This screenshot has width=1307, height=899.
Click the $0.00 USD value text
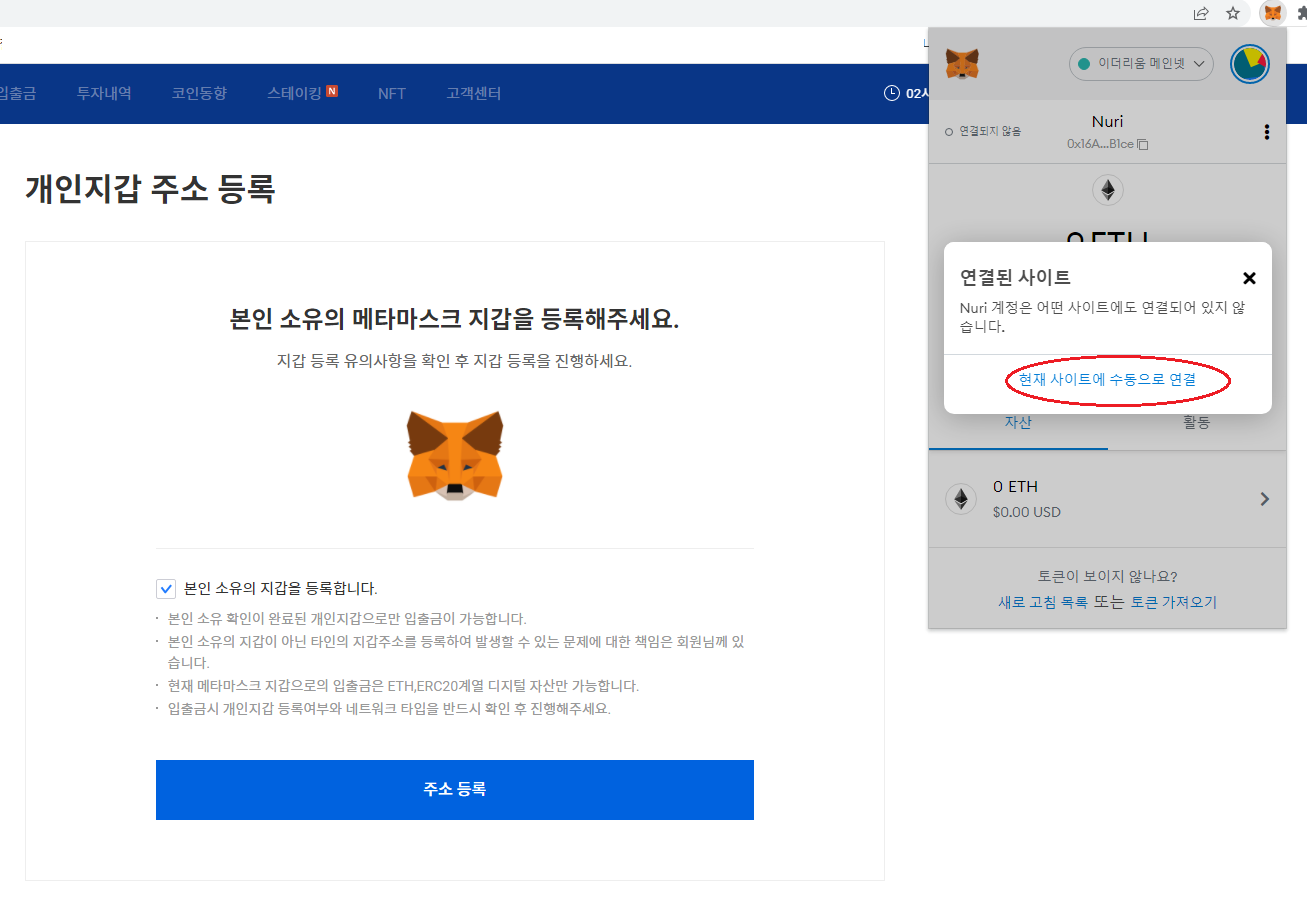tap(1027, 512)
